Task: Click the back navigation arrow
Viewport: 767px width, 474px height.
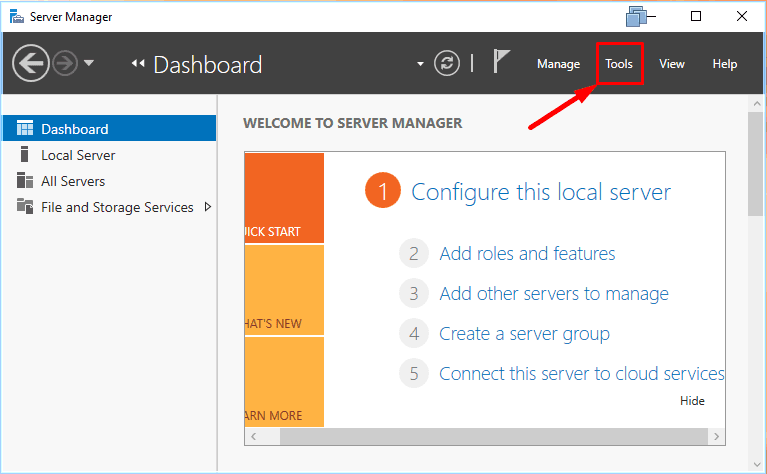Action: point(30,63)
